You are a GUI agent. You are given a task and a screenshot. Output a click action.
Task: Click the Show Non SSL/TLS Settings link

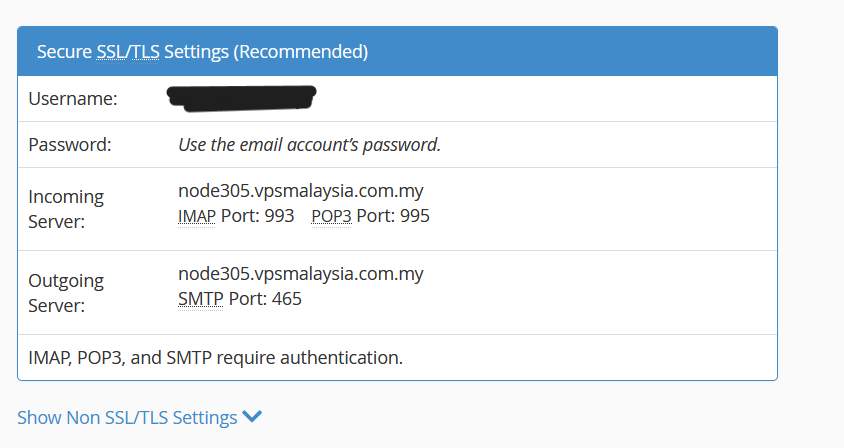pos(127,417)
